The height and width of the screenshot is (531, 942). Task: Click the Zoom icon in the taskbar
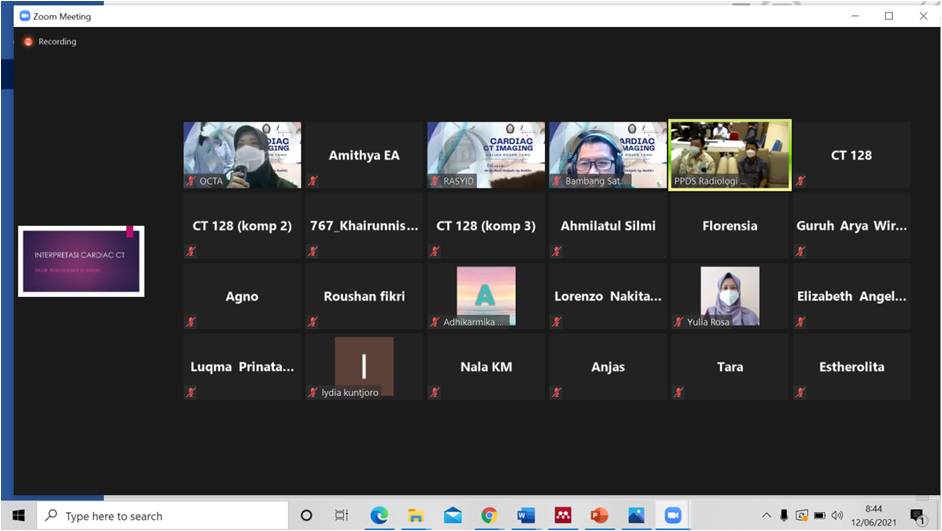tap(673, 515)
